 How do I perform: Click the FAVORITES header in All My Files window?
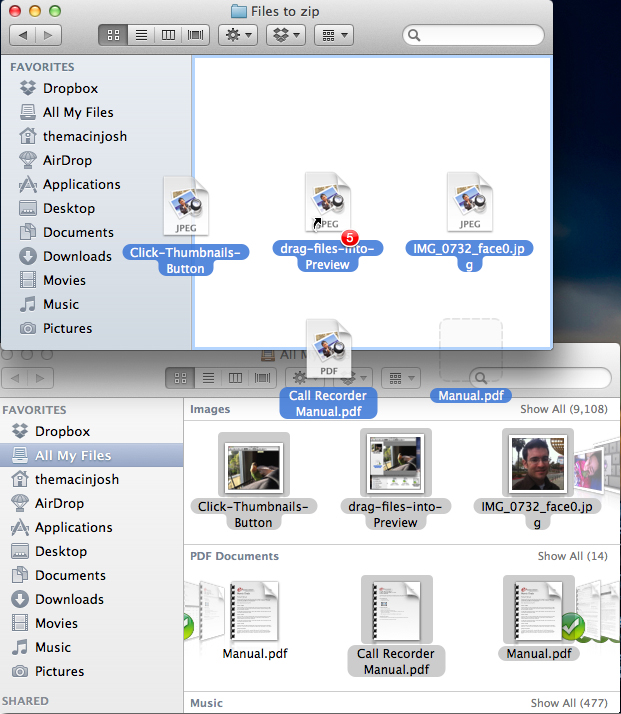[x=34, y=410]
